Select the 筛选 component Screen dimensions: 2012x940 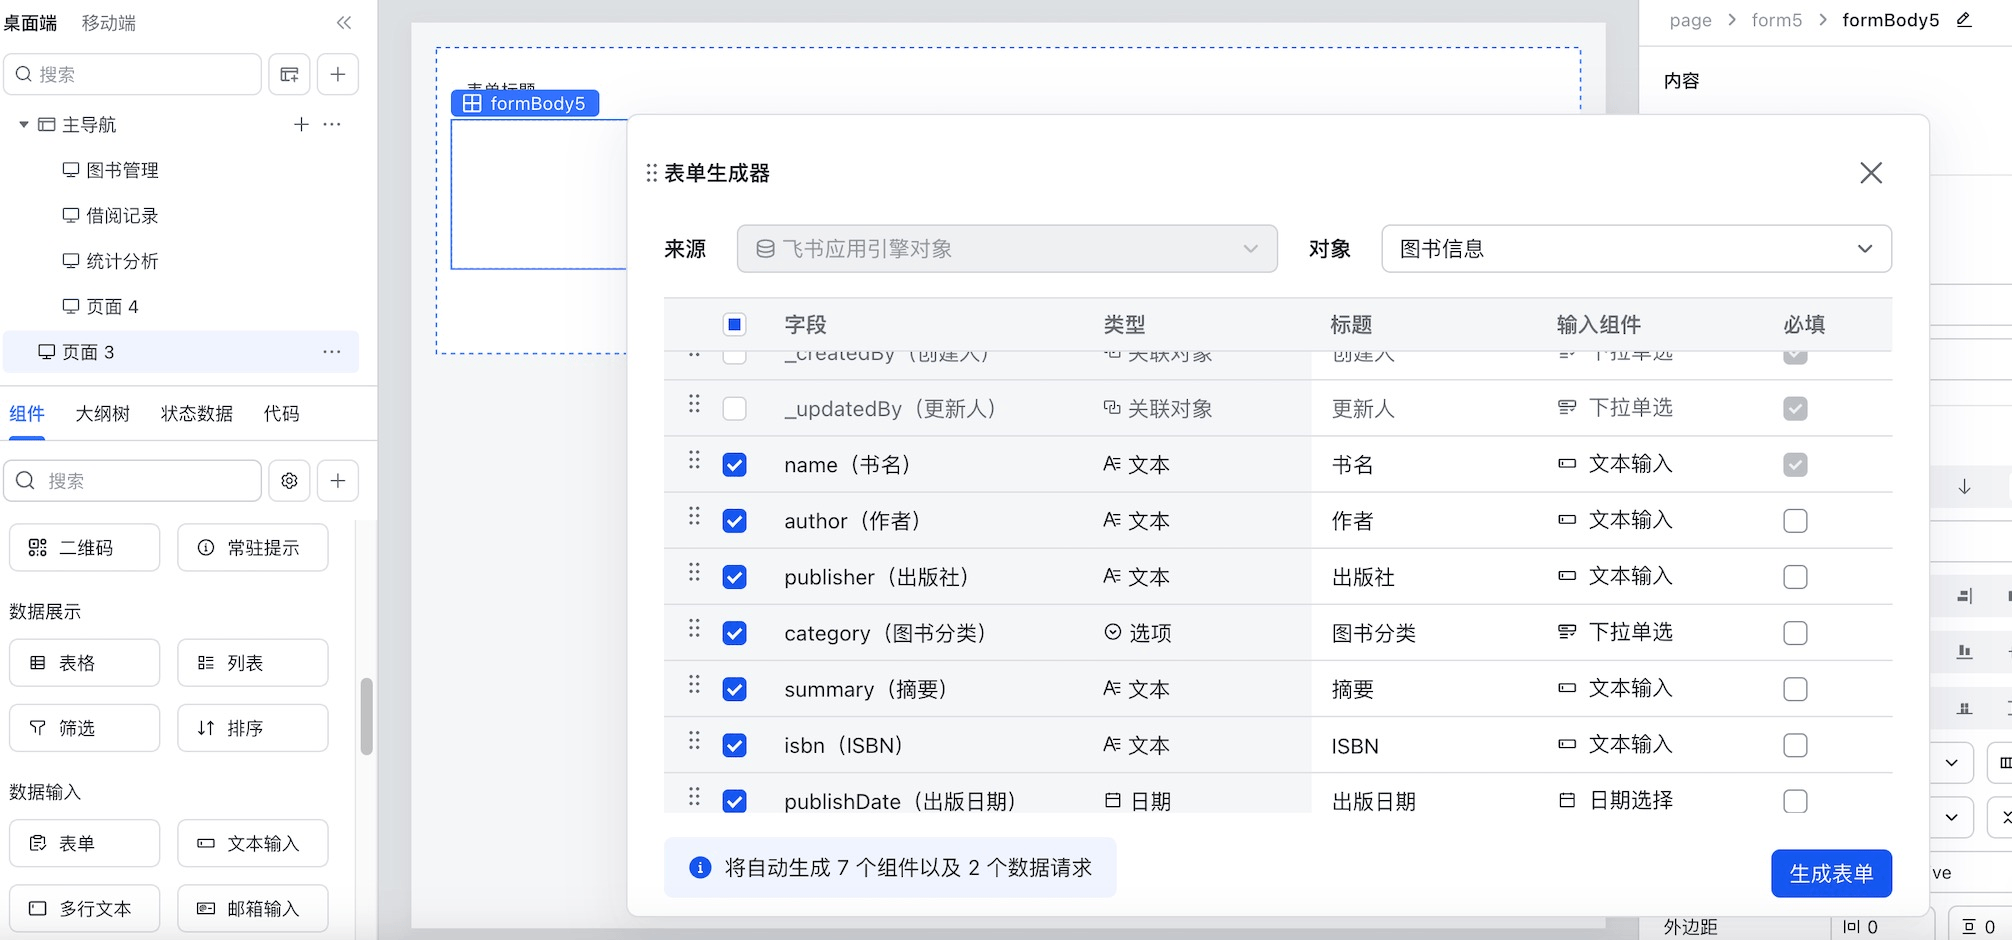pos(85,728)
